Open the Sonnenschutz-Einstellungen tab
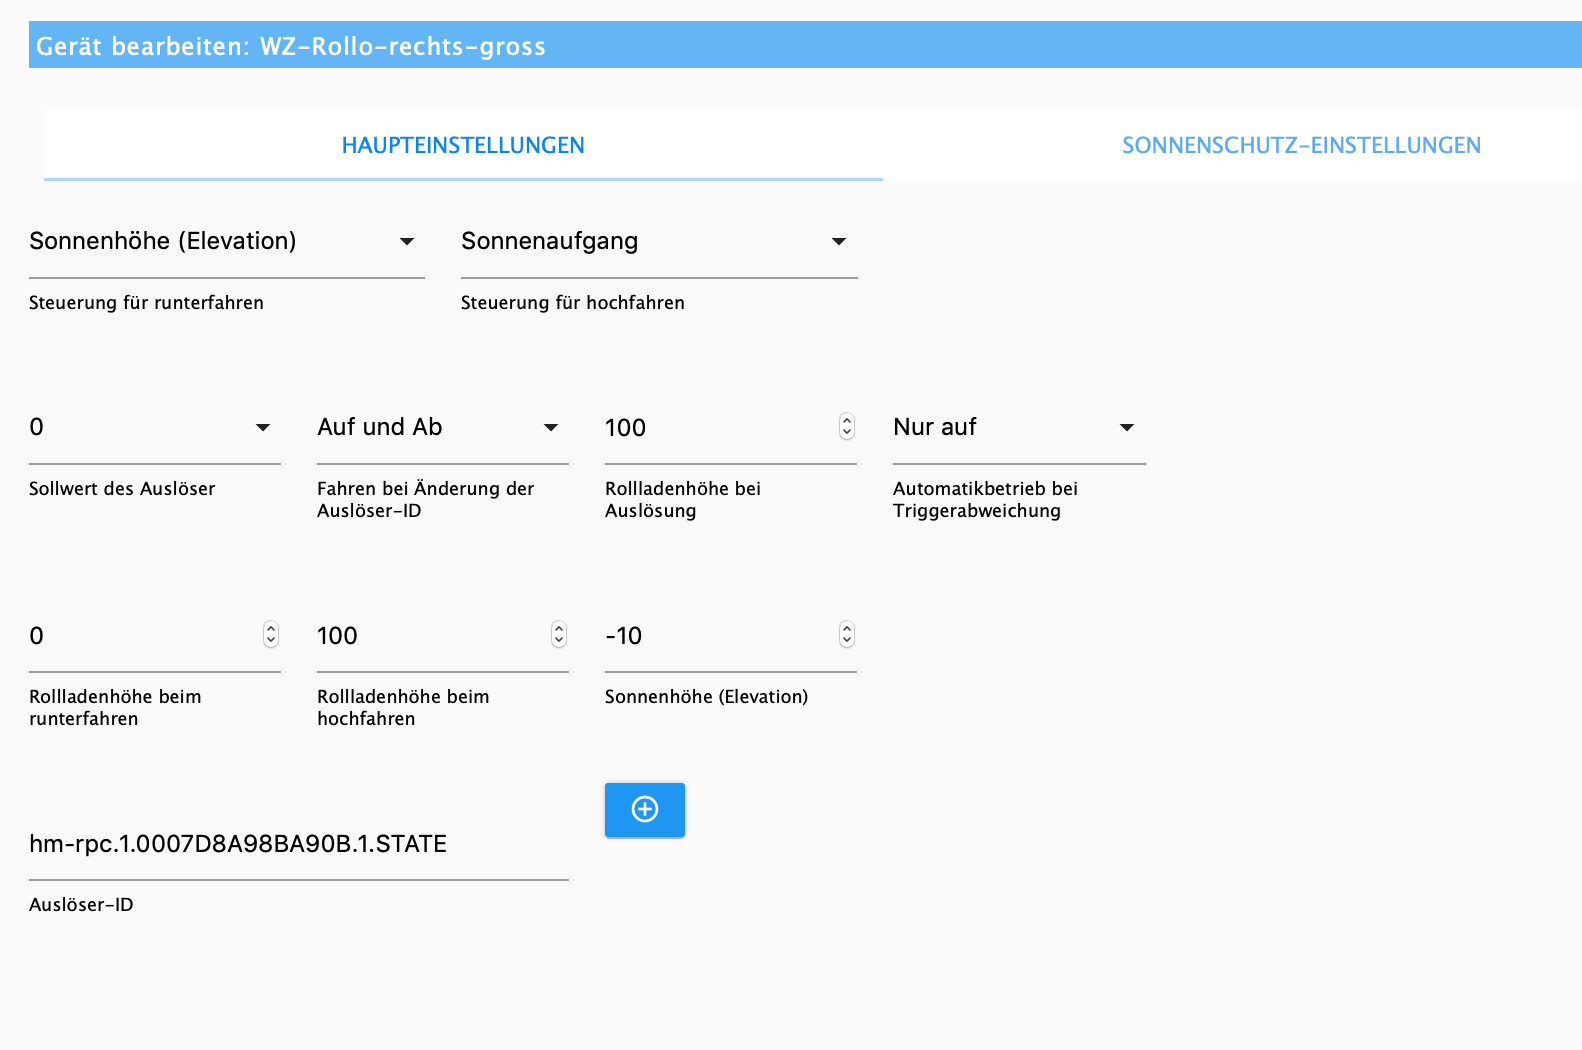This screenshot has width=1582, height=1050. click(x=1301, y=145)
